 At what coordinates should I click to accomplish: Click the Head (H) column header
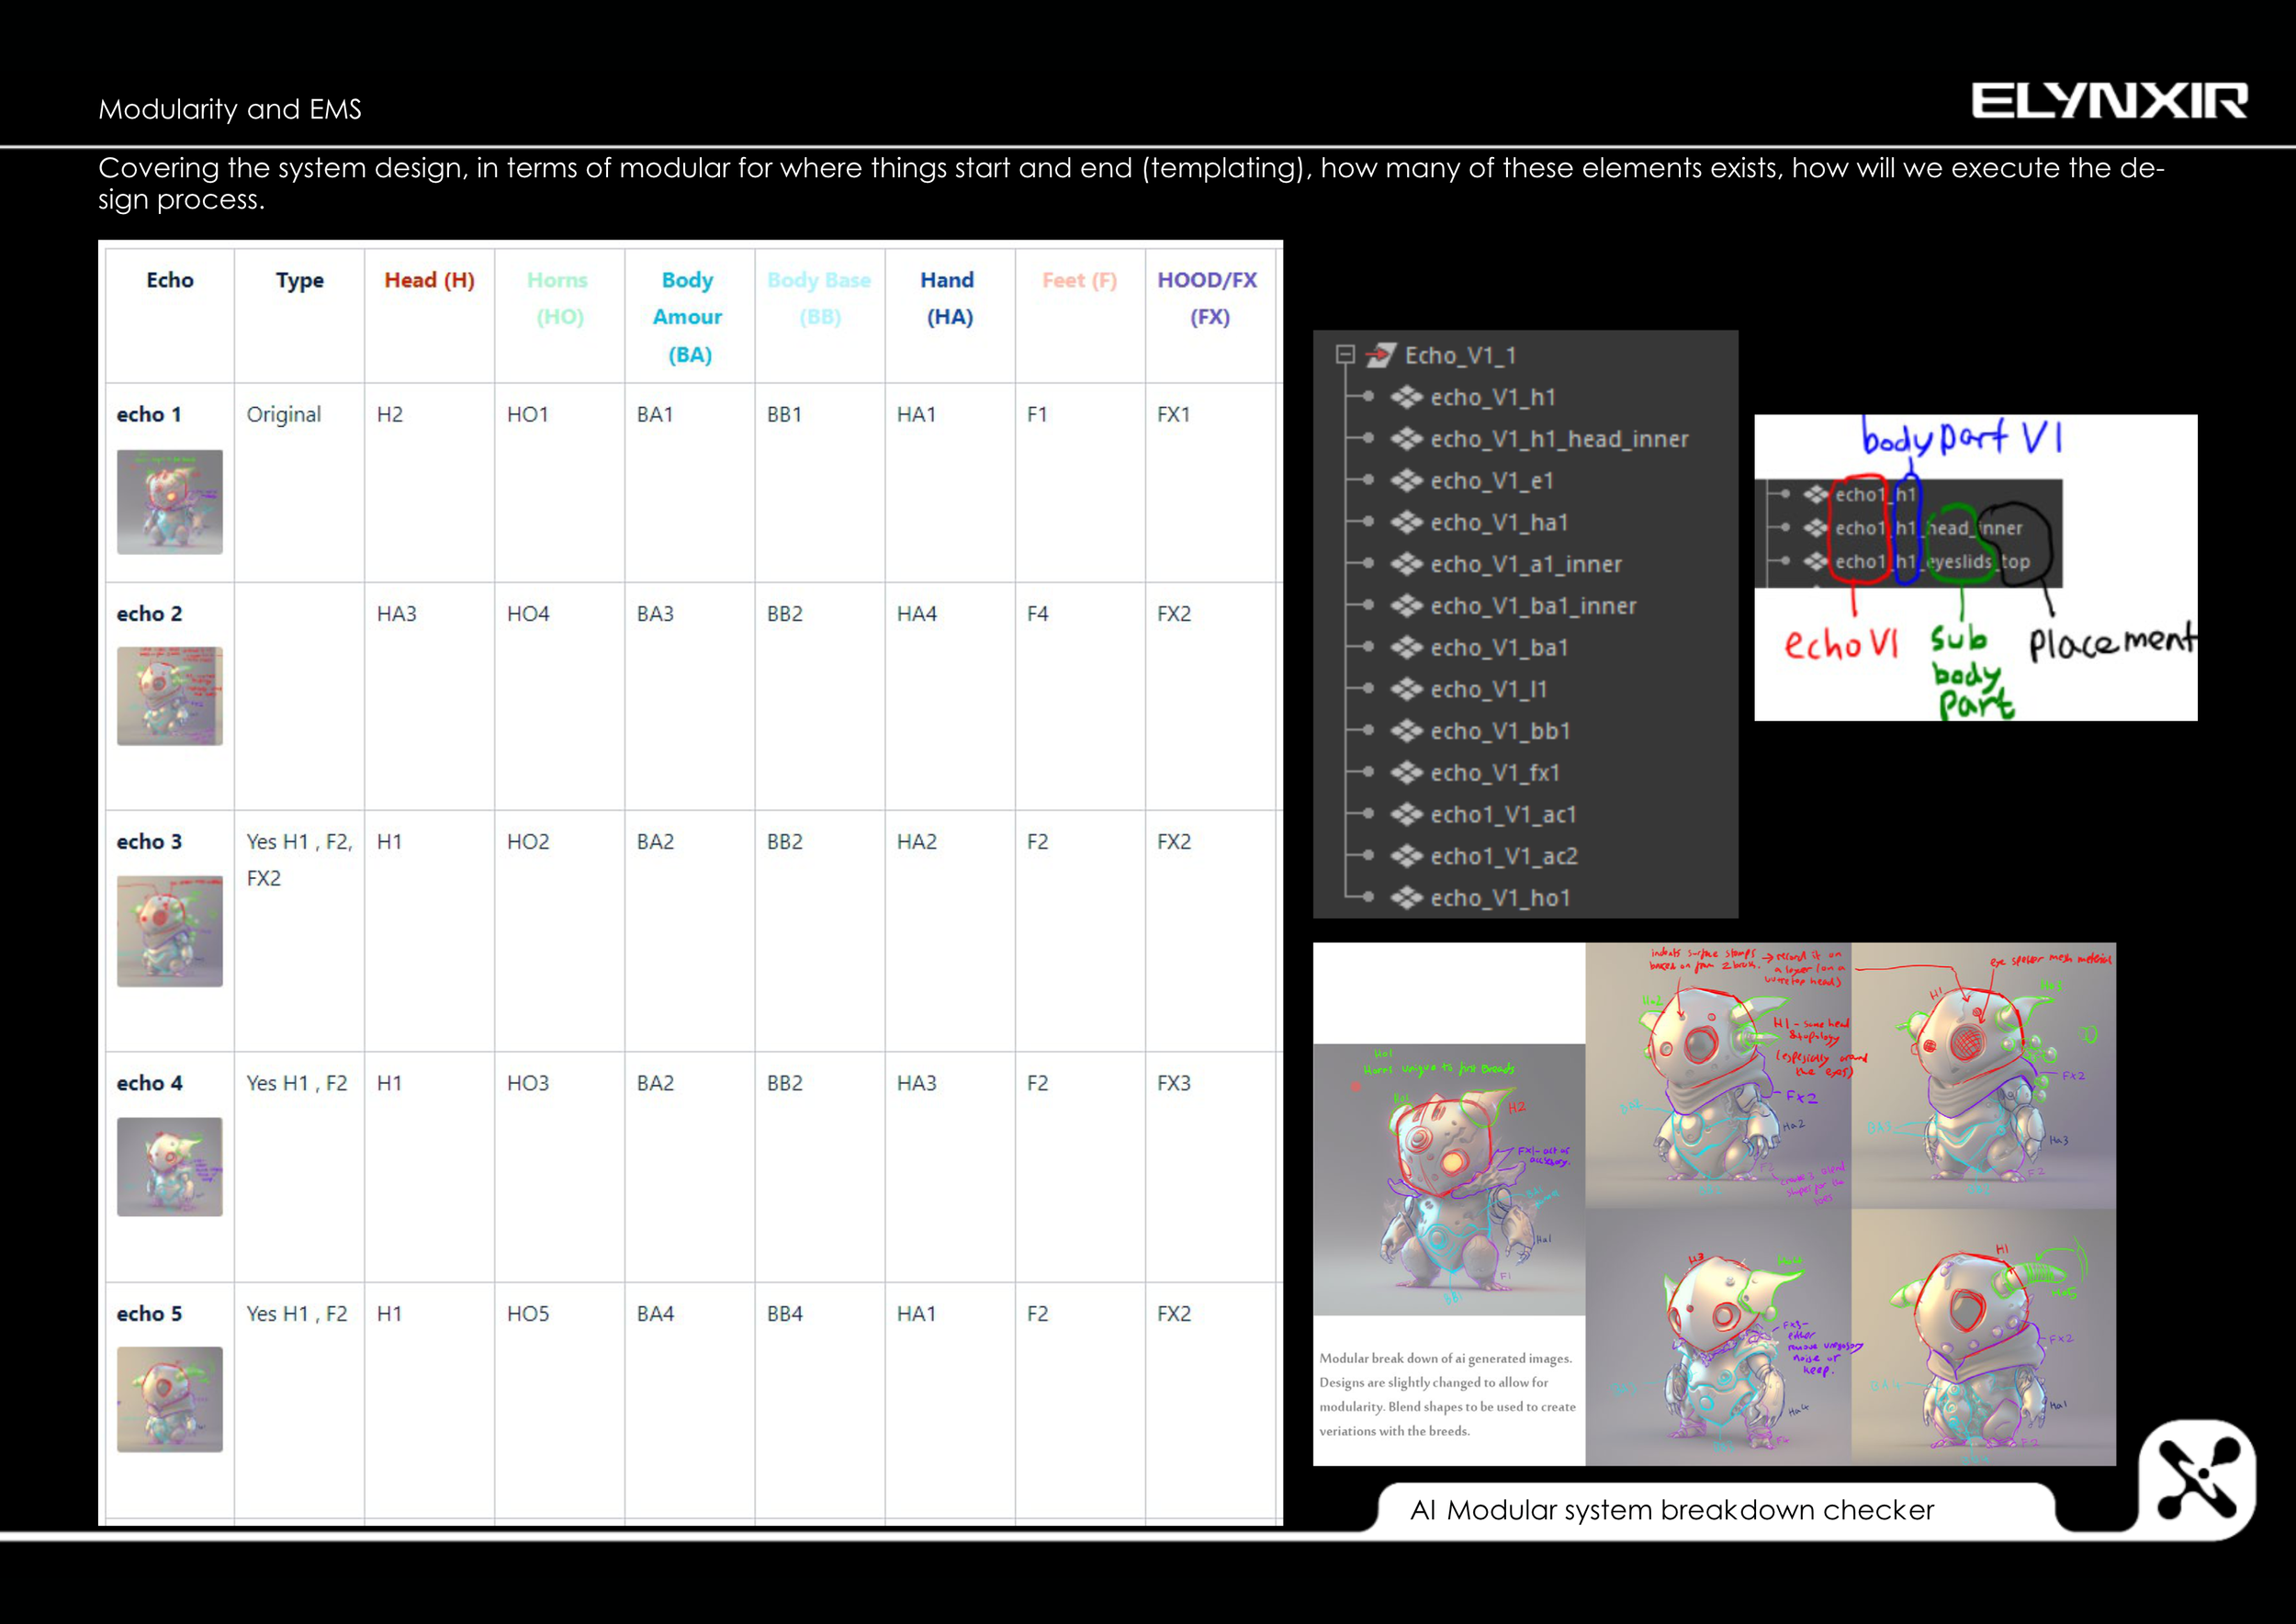(429, 280)
